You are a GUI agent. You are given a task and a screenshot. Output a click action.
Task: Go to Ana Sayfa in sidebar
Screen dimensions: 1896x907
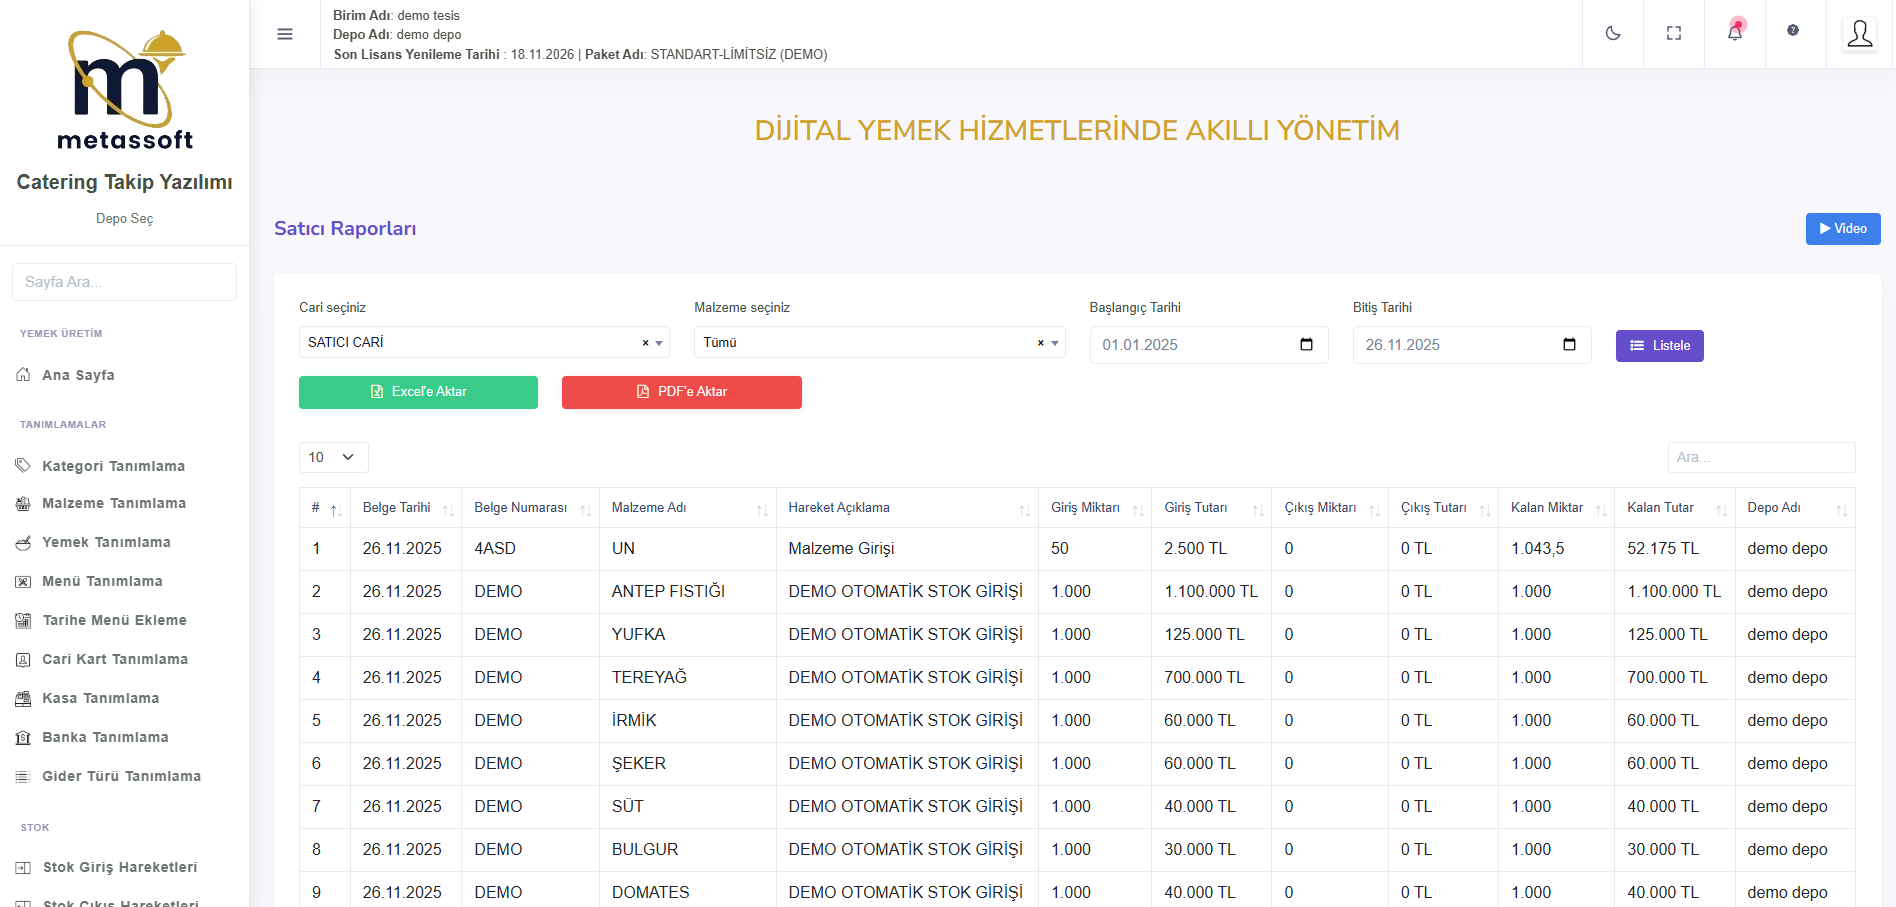tap(78, 375)
